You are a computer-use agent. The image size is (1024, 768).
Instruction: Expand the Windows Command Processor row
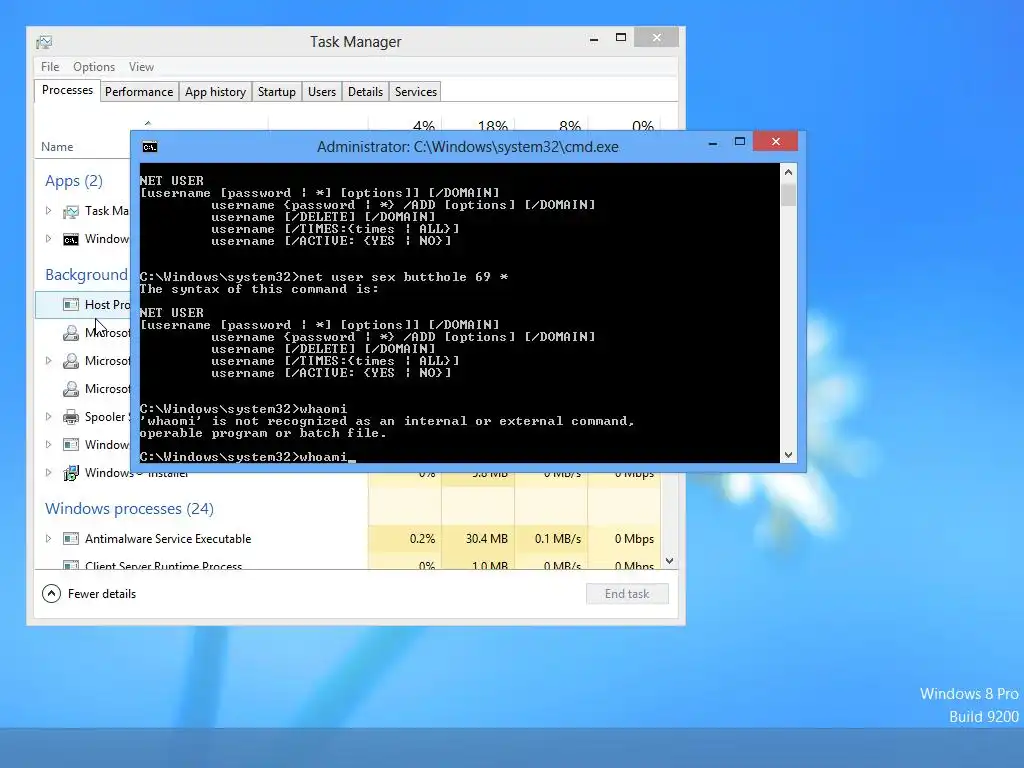tap(48, 238)
